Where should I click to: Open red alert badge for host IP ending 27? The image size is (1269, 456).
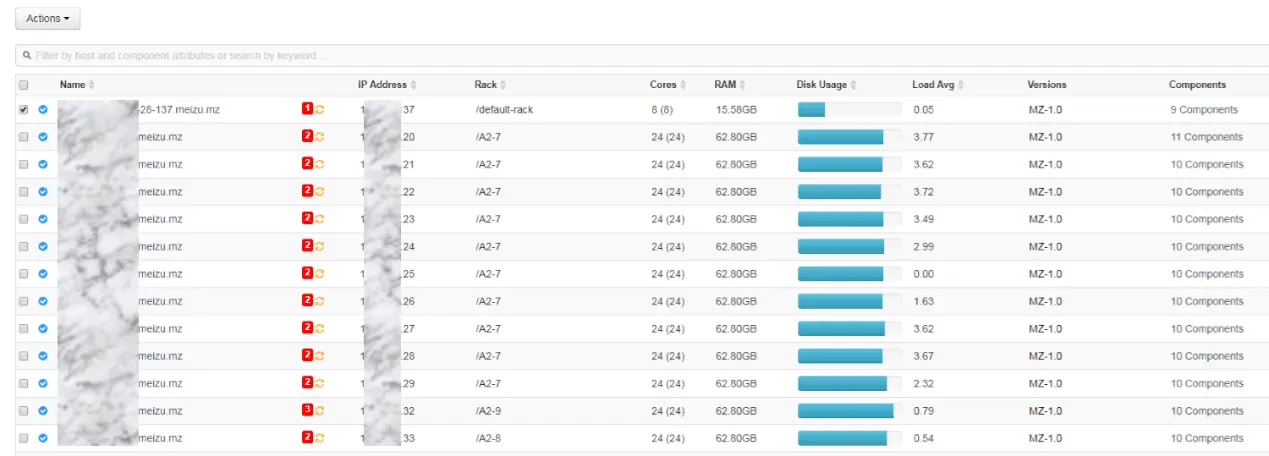point(307,328)
